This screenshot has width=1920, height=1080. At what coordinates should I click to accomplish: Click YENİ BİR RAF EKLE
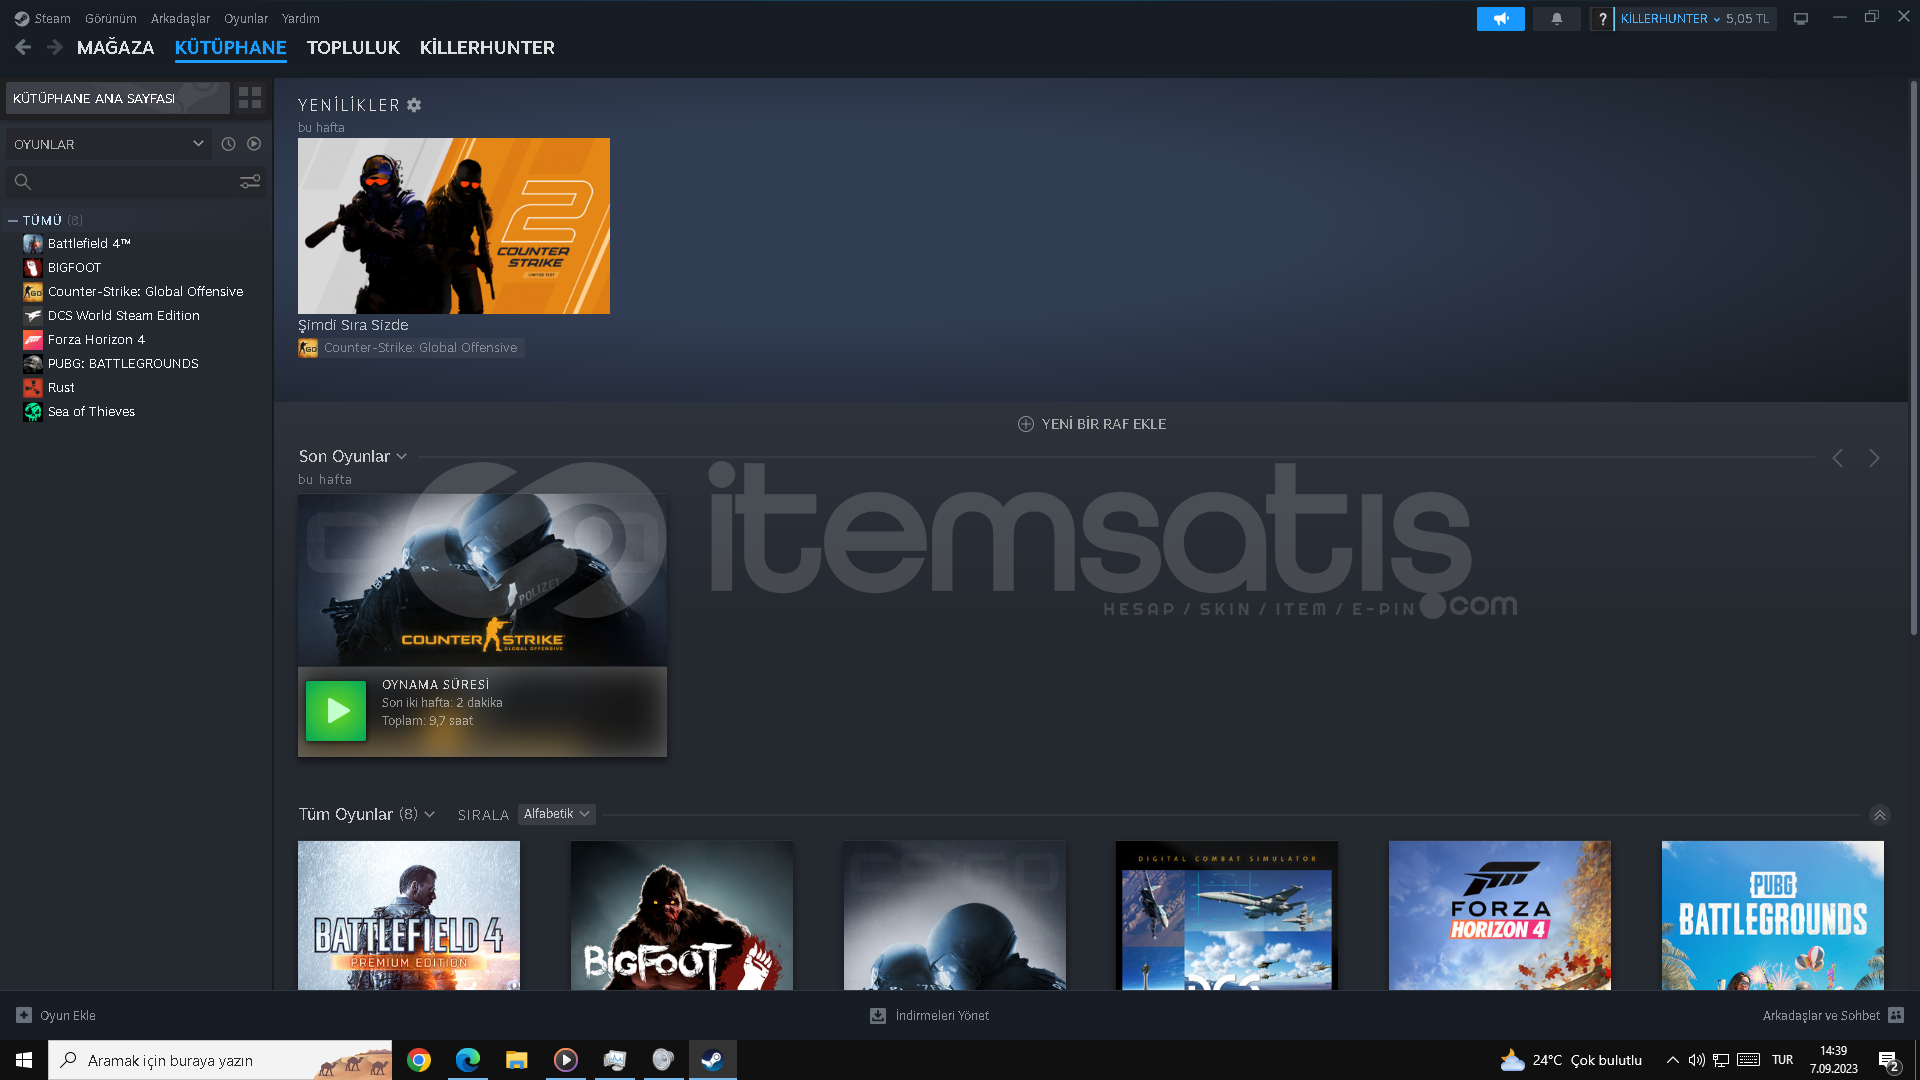(x=1103, y=424)
